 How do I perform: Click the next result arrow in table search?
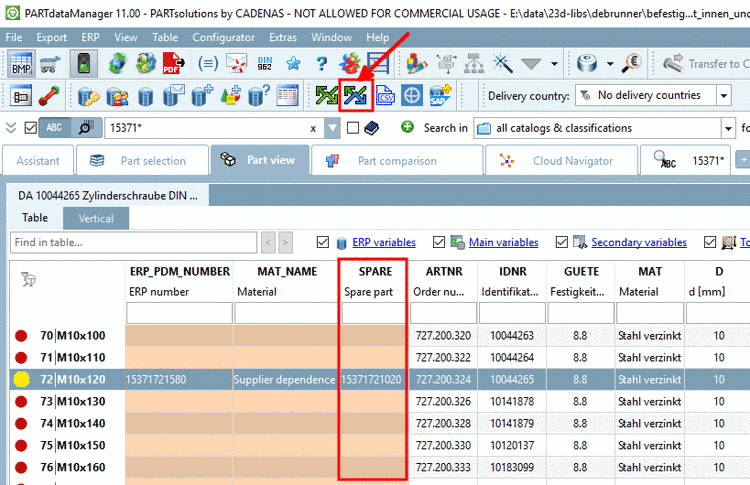click(286, 242)
